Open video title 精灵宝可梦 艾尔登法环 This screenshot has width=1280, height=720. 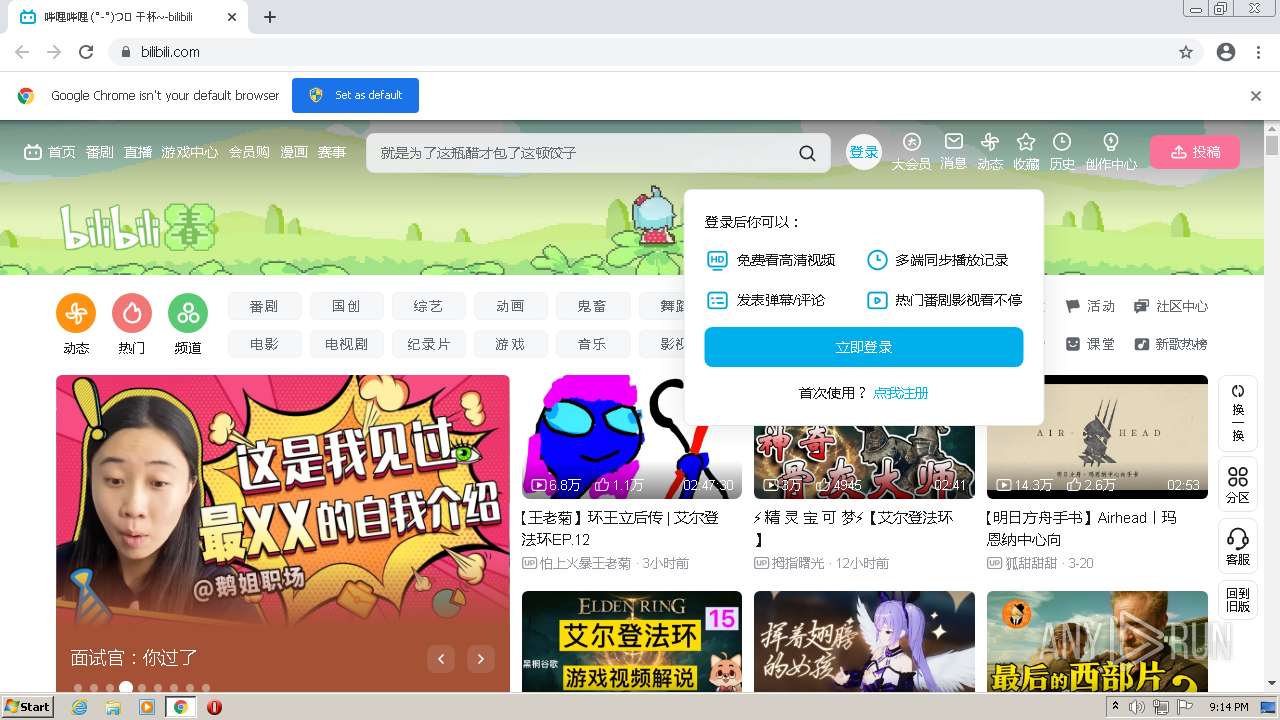853,528
